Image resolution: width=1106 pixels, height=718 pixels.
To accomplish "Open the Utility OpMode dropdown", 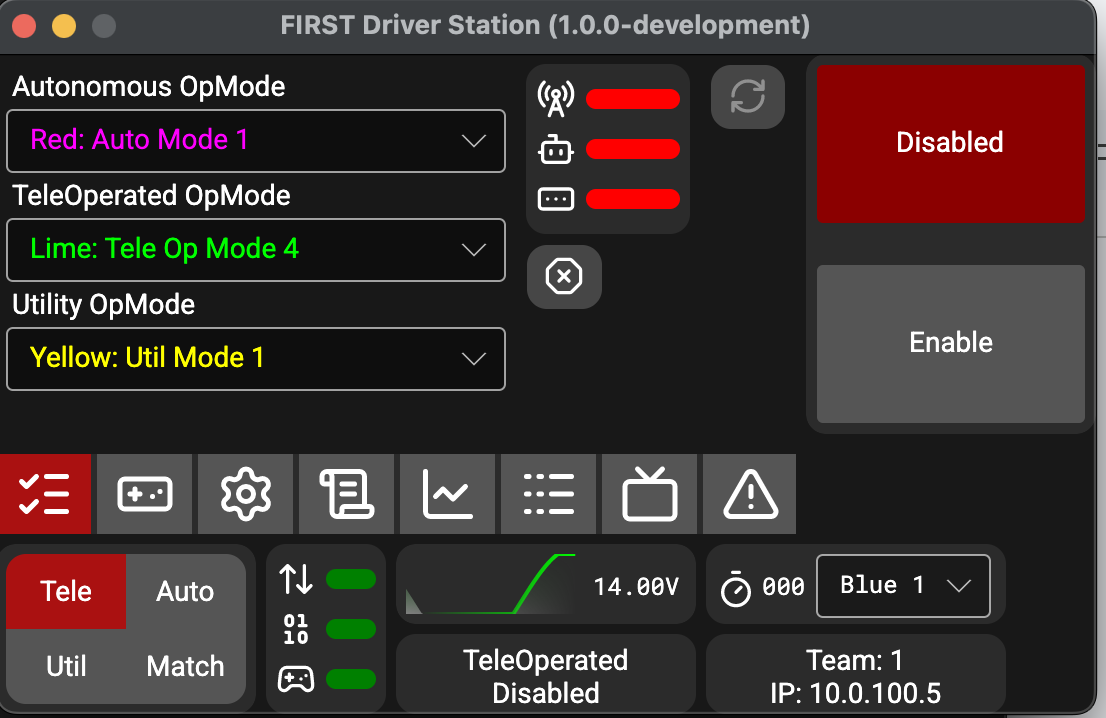I will [x=256, y=358].
